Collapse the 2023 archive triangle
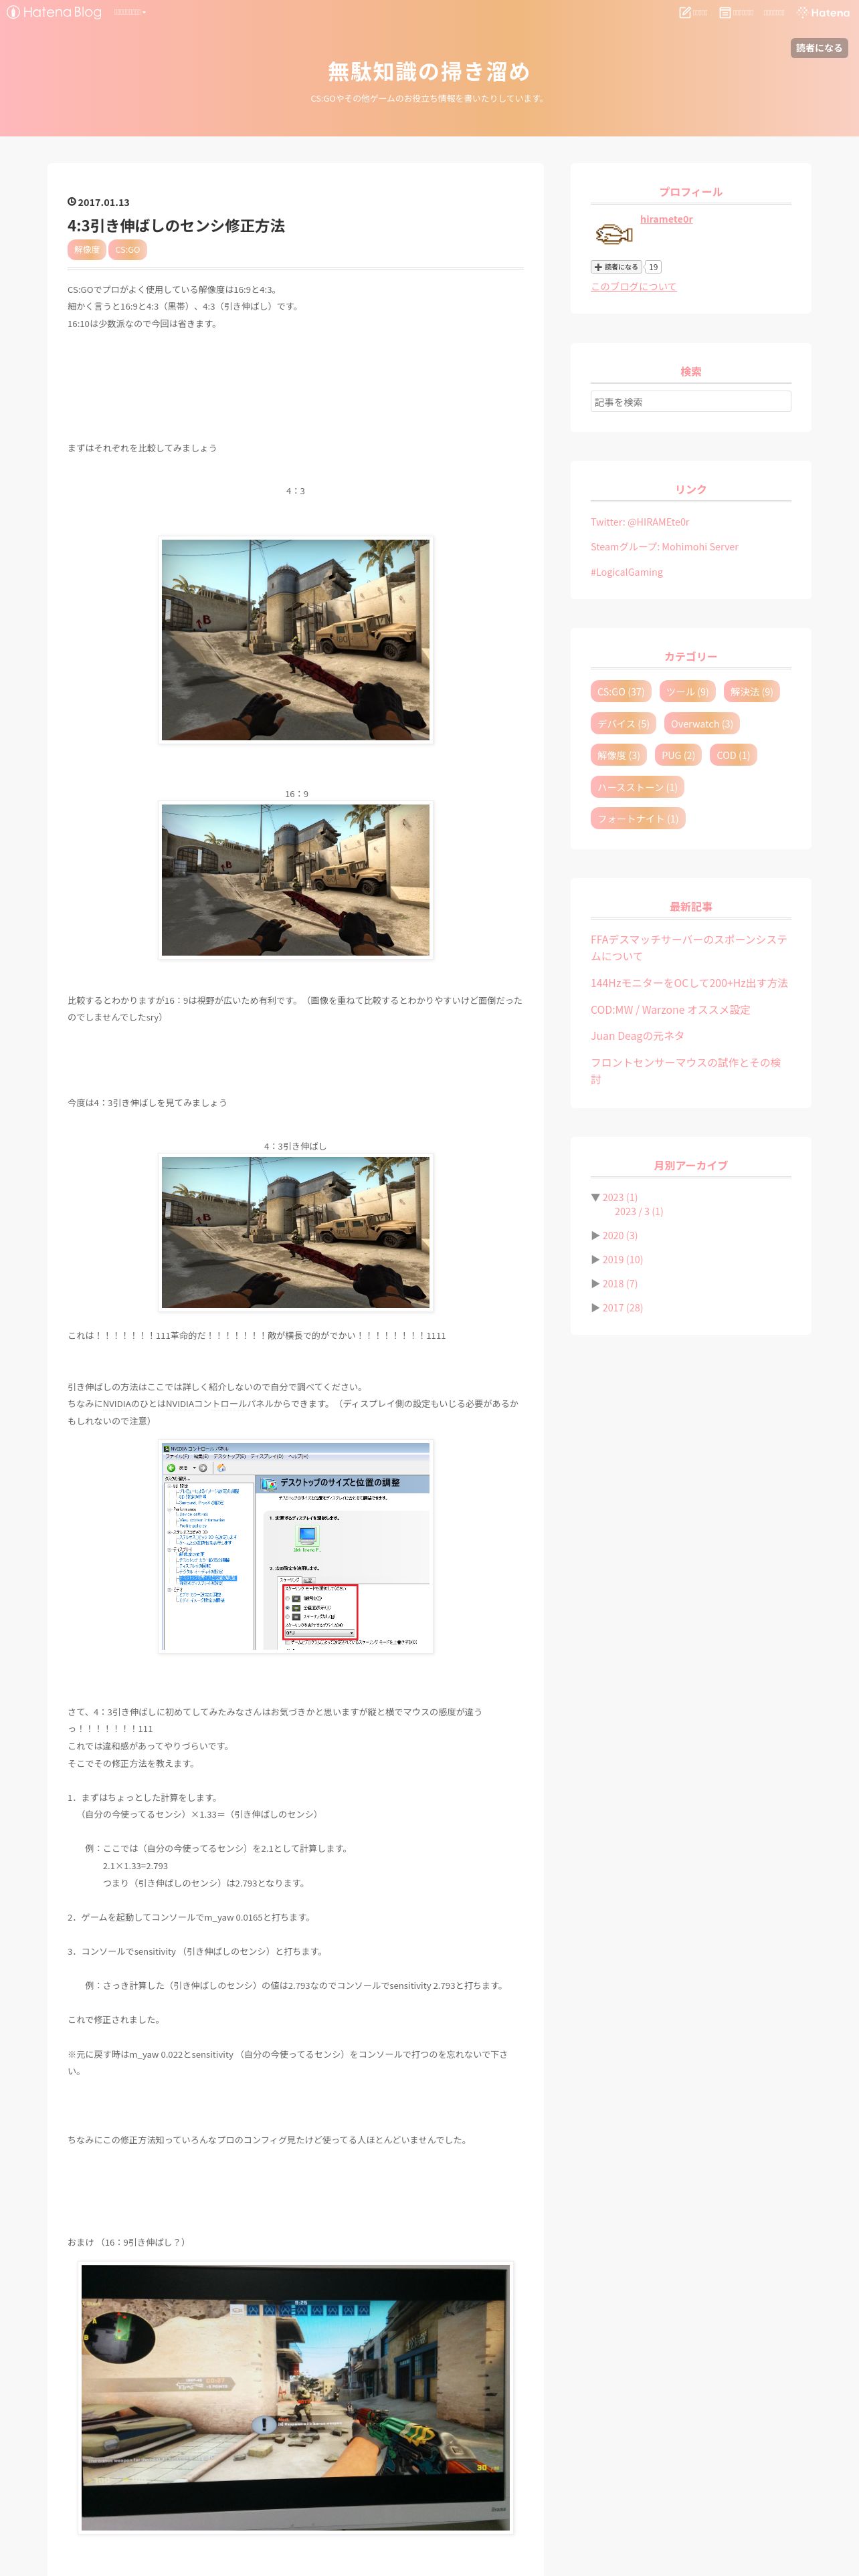Image resolution: width=859 pixels, height=2576 pixels. pyautogui.click(x=595, y=1197)
